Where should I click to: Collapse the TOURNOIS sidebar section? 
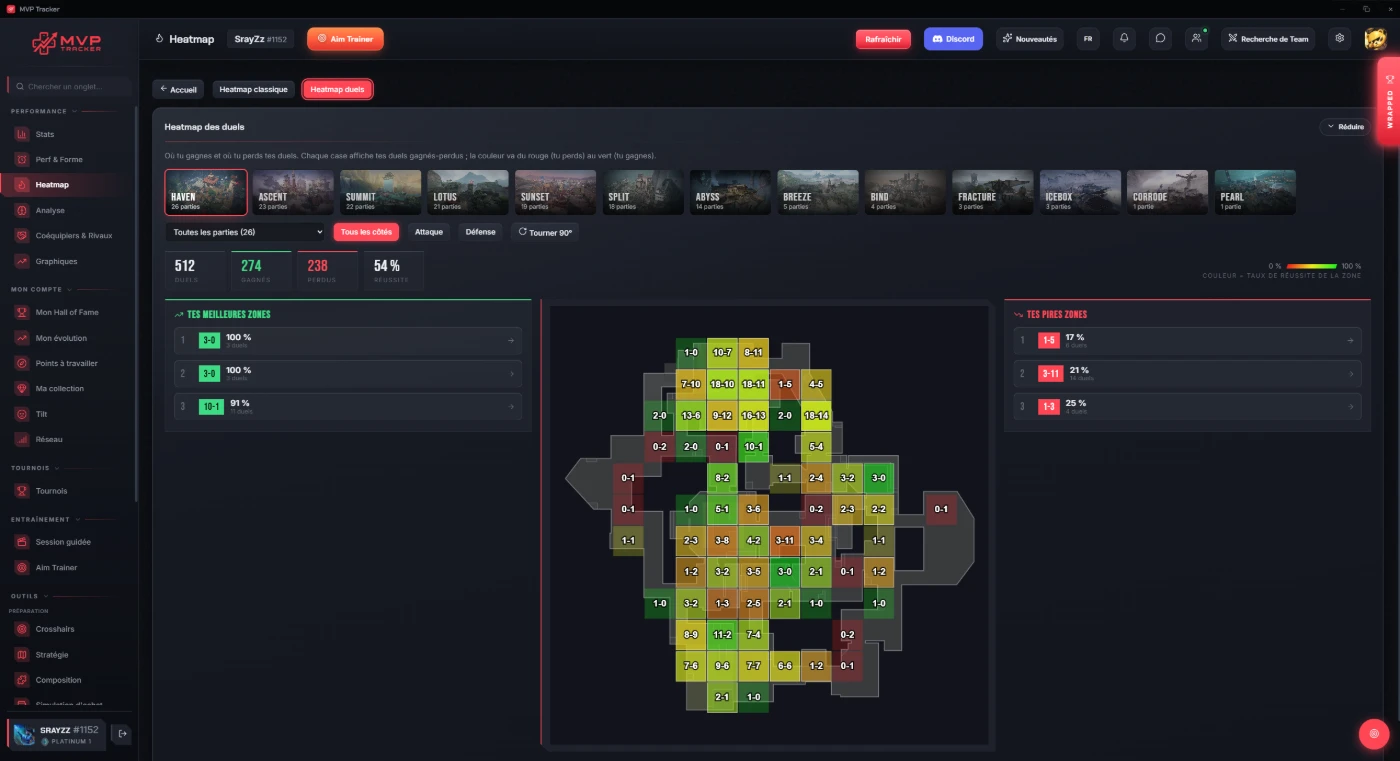pos(34,467)
